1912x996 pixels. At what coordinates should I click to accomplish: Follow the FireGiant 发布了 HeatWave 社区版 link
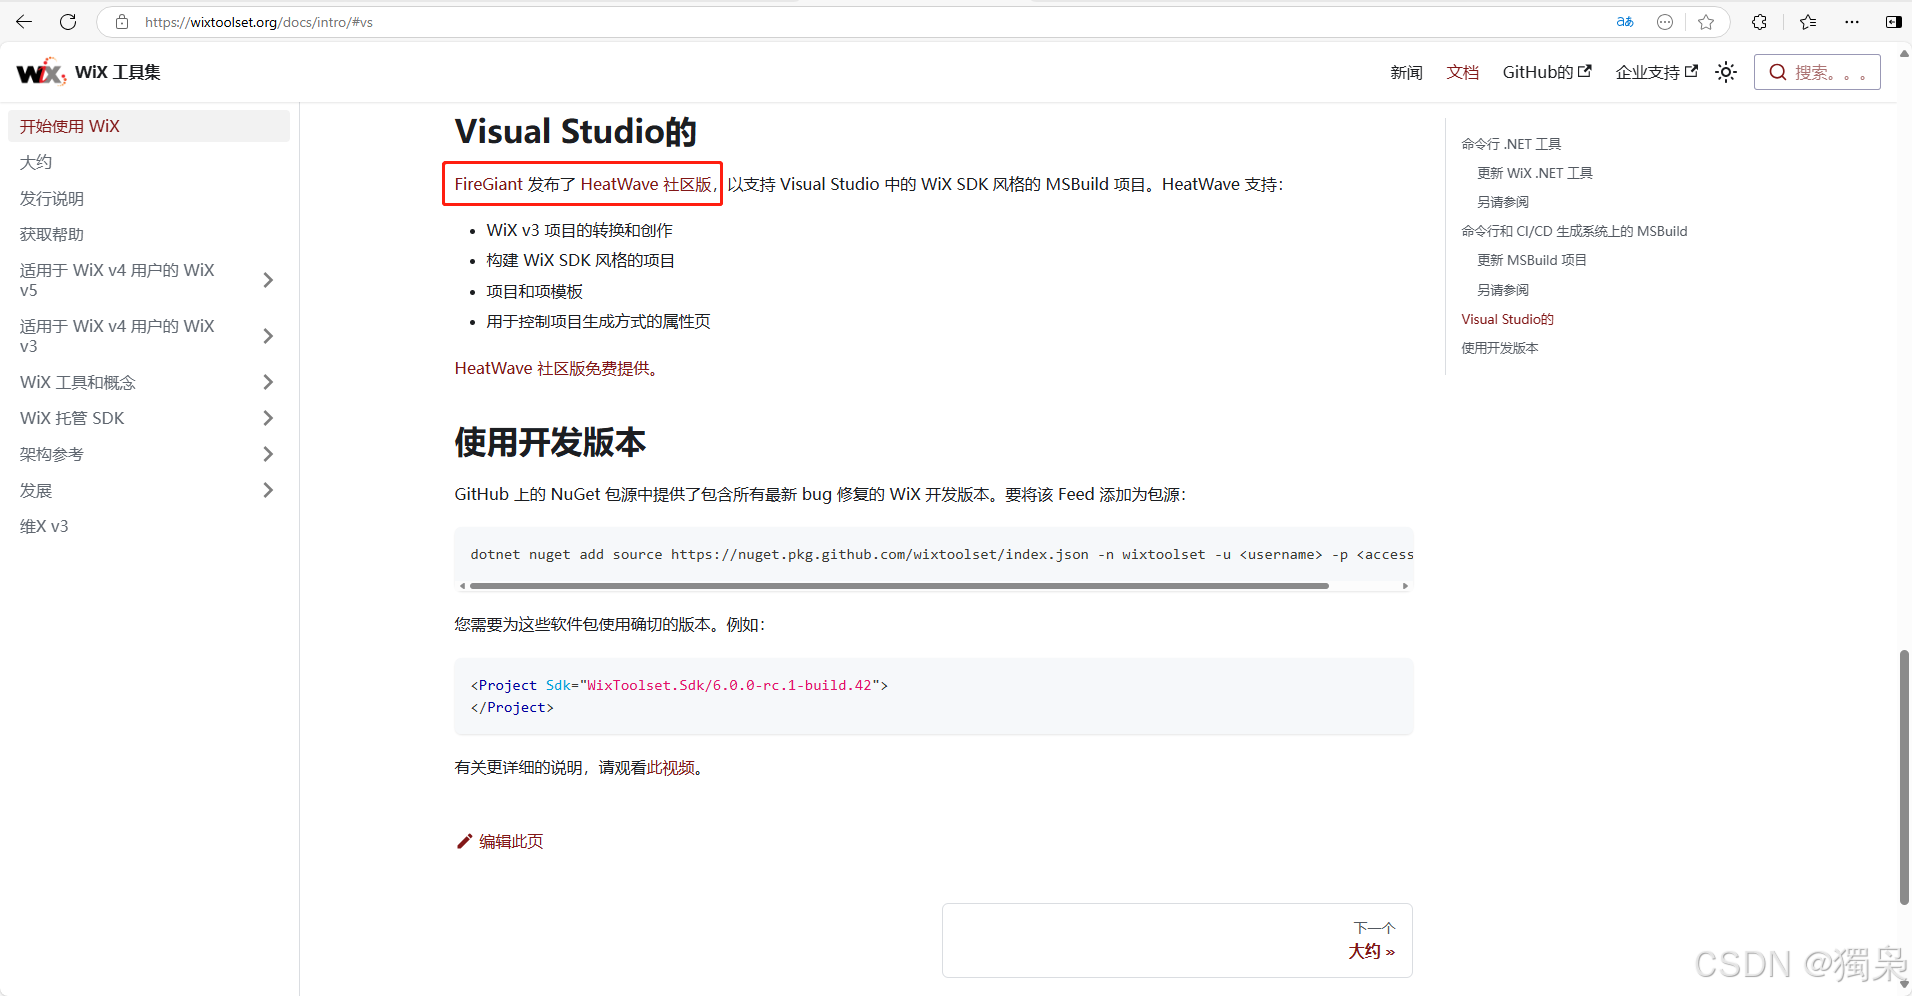(585, 184)
